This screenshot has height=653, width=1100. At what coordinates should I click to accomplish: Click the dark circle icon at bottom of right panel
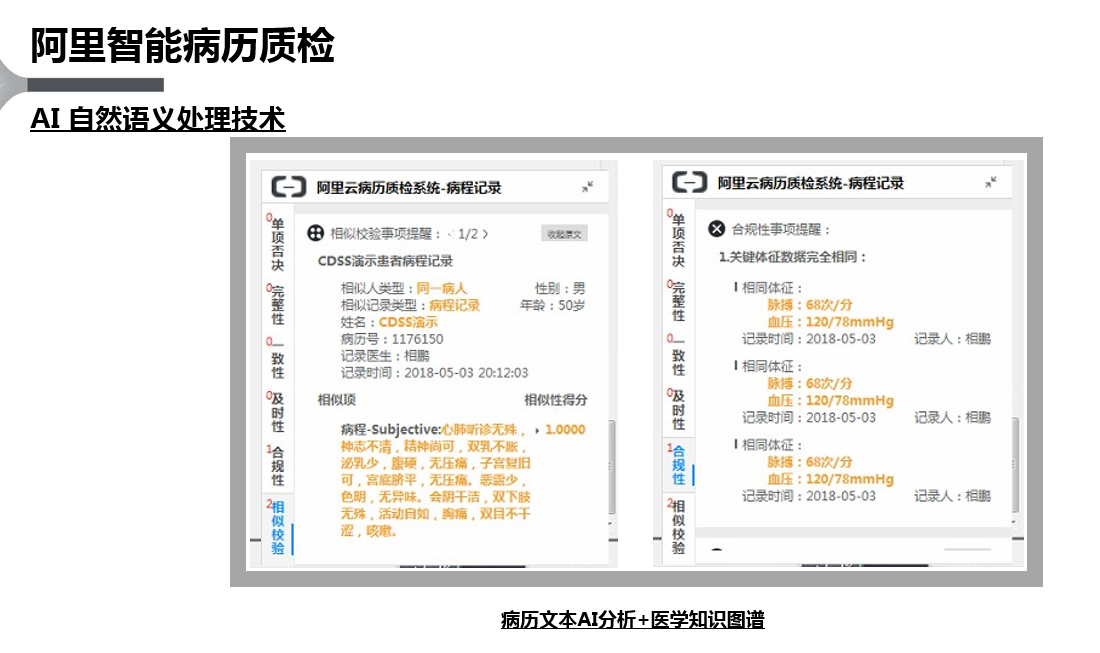(x=714, y=547)
